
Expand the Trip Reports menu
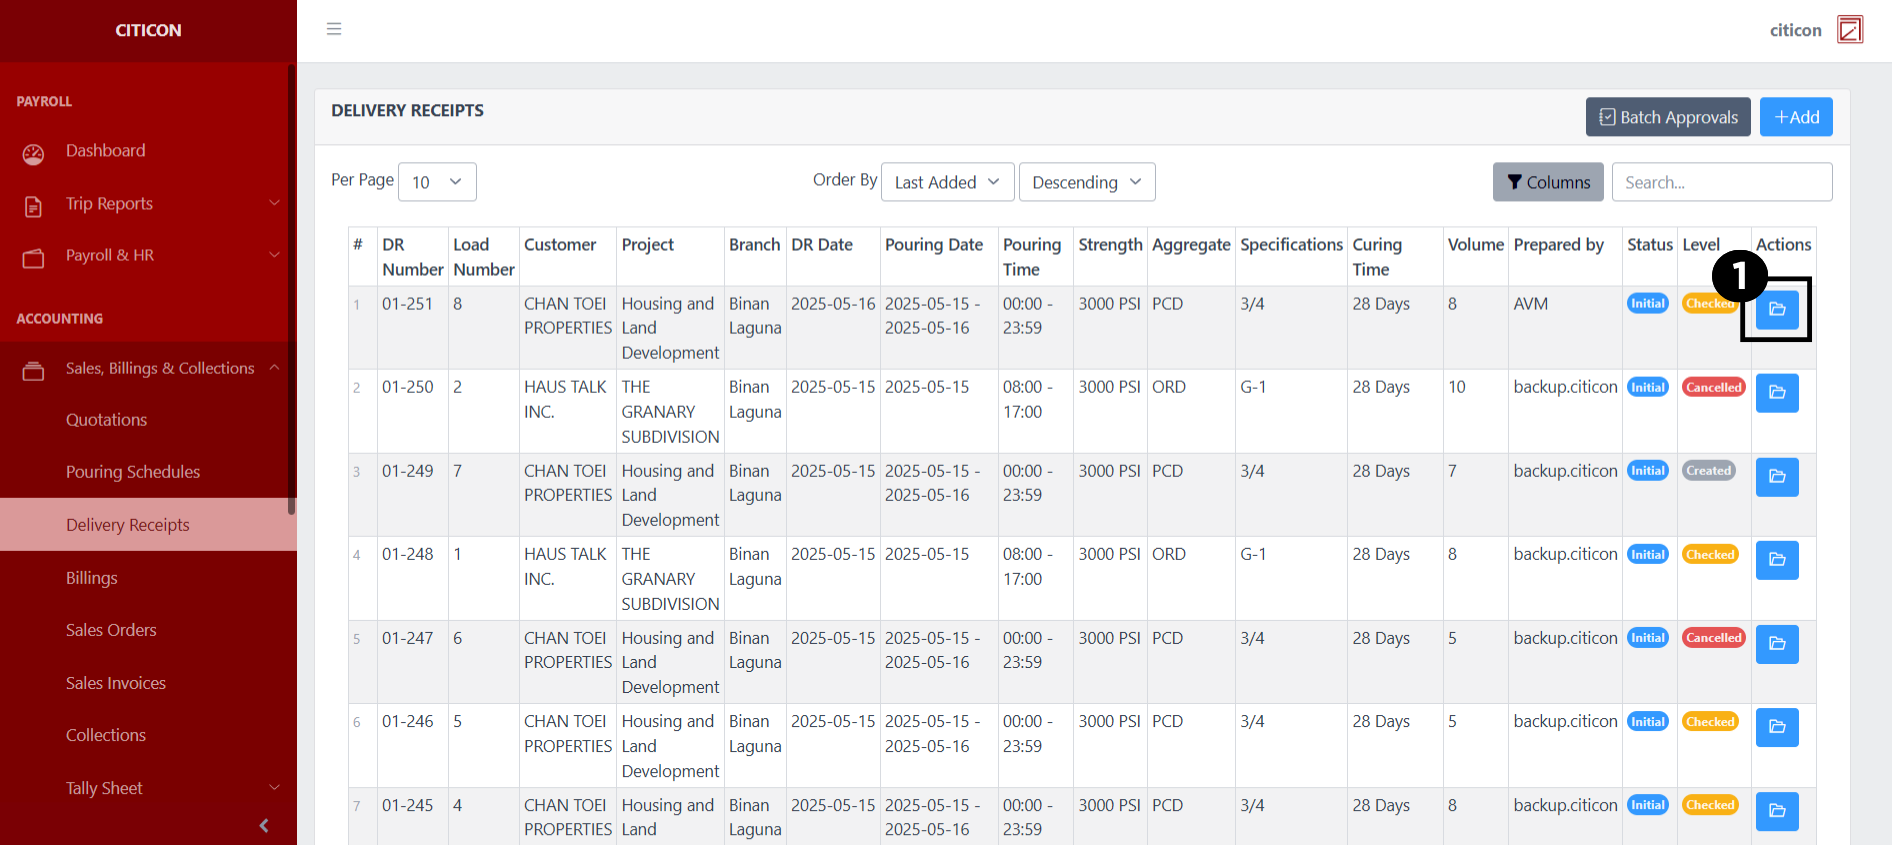click(148, 204)
